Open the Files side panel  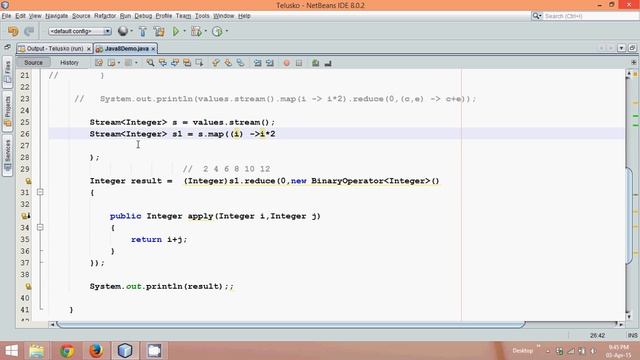click(x=7, y=72)
